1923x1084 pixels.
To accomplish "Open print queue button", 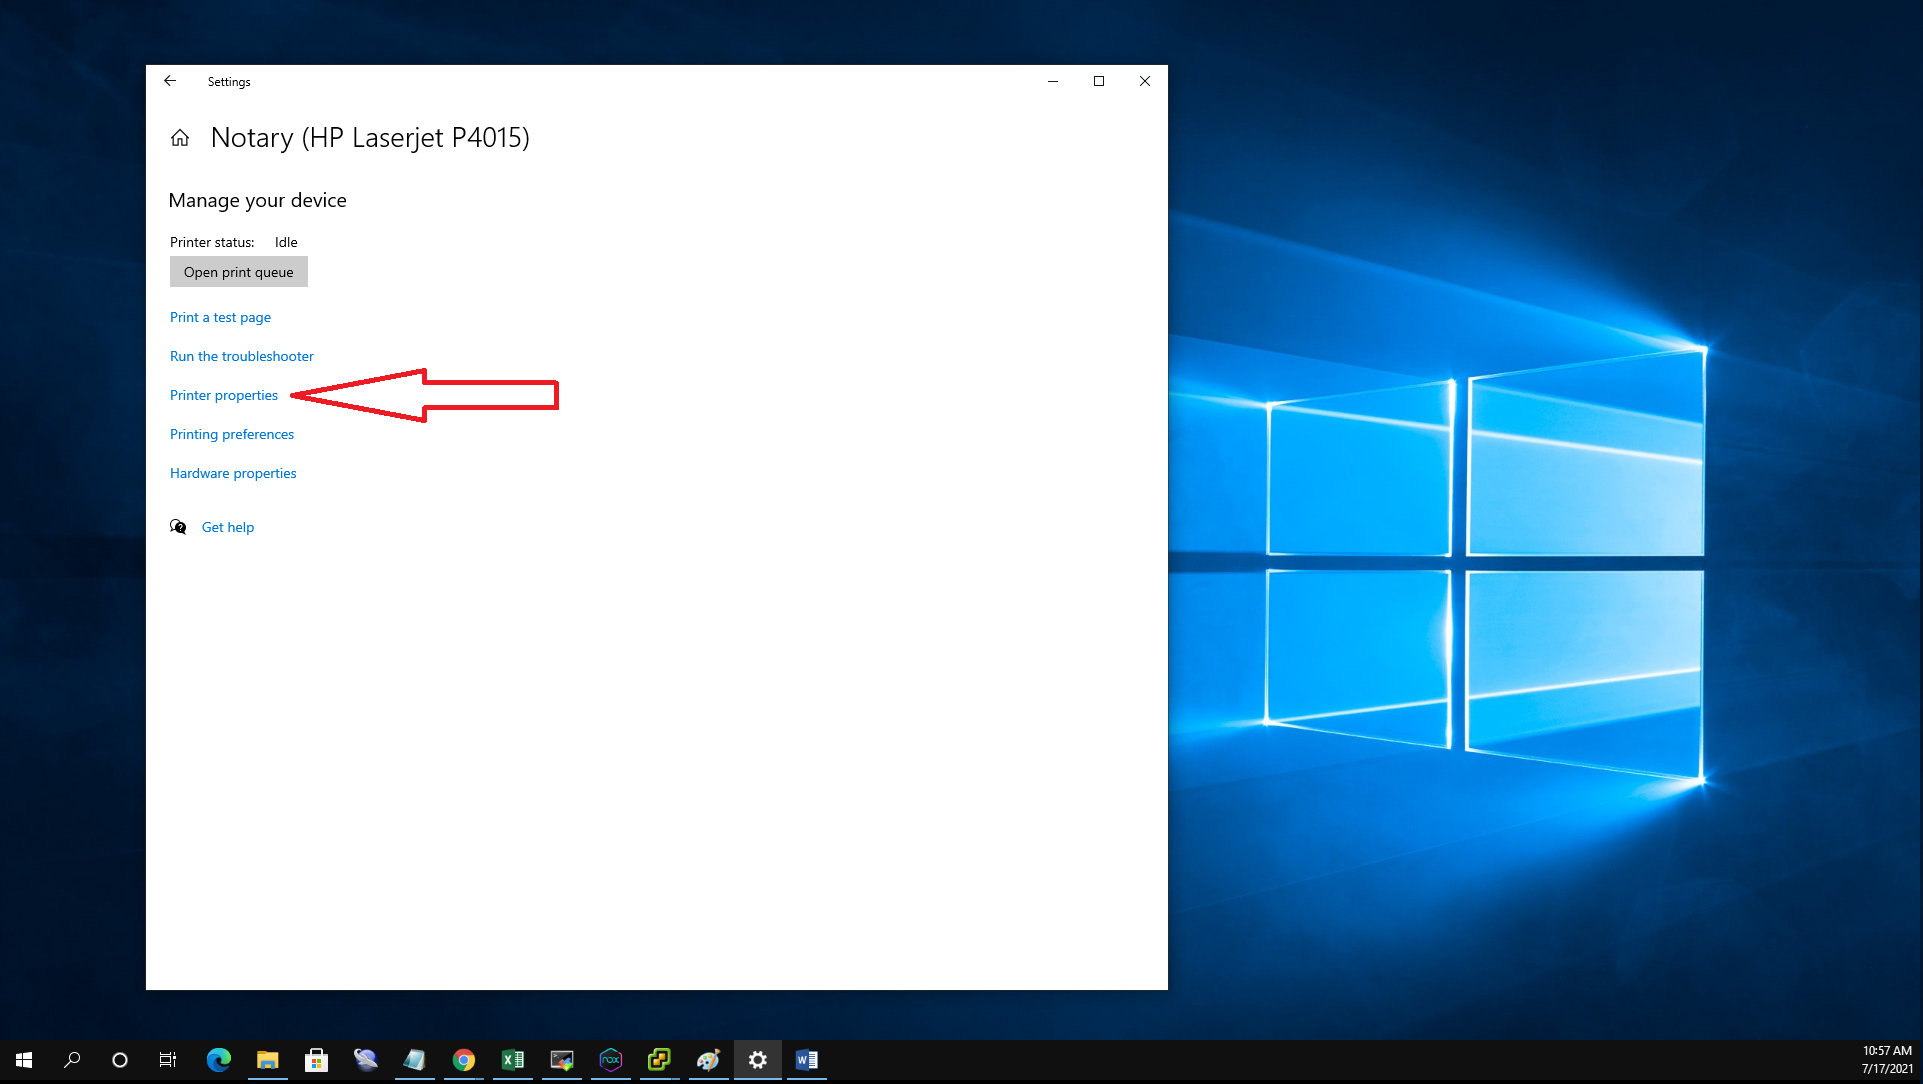I will (238, 272).
